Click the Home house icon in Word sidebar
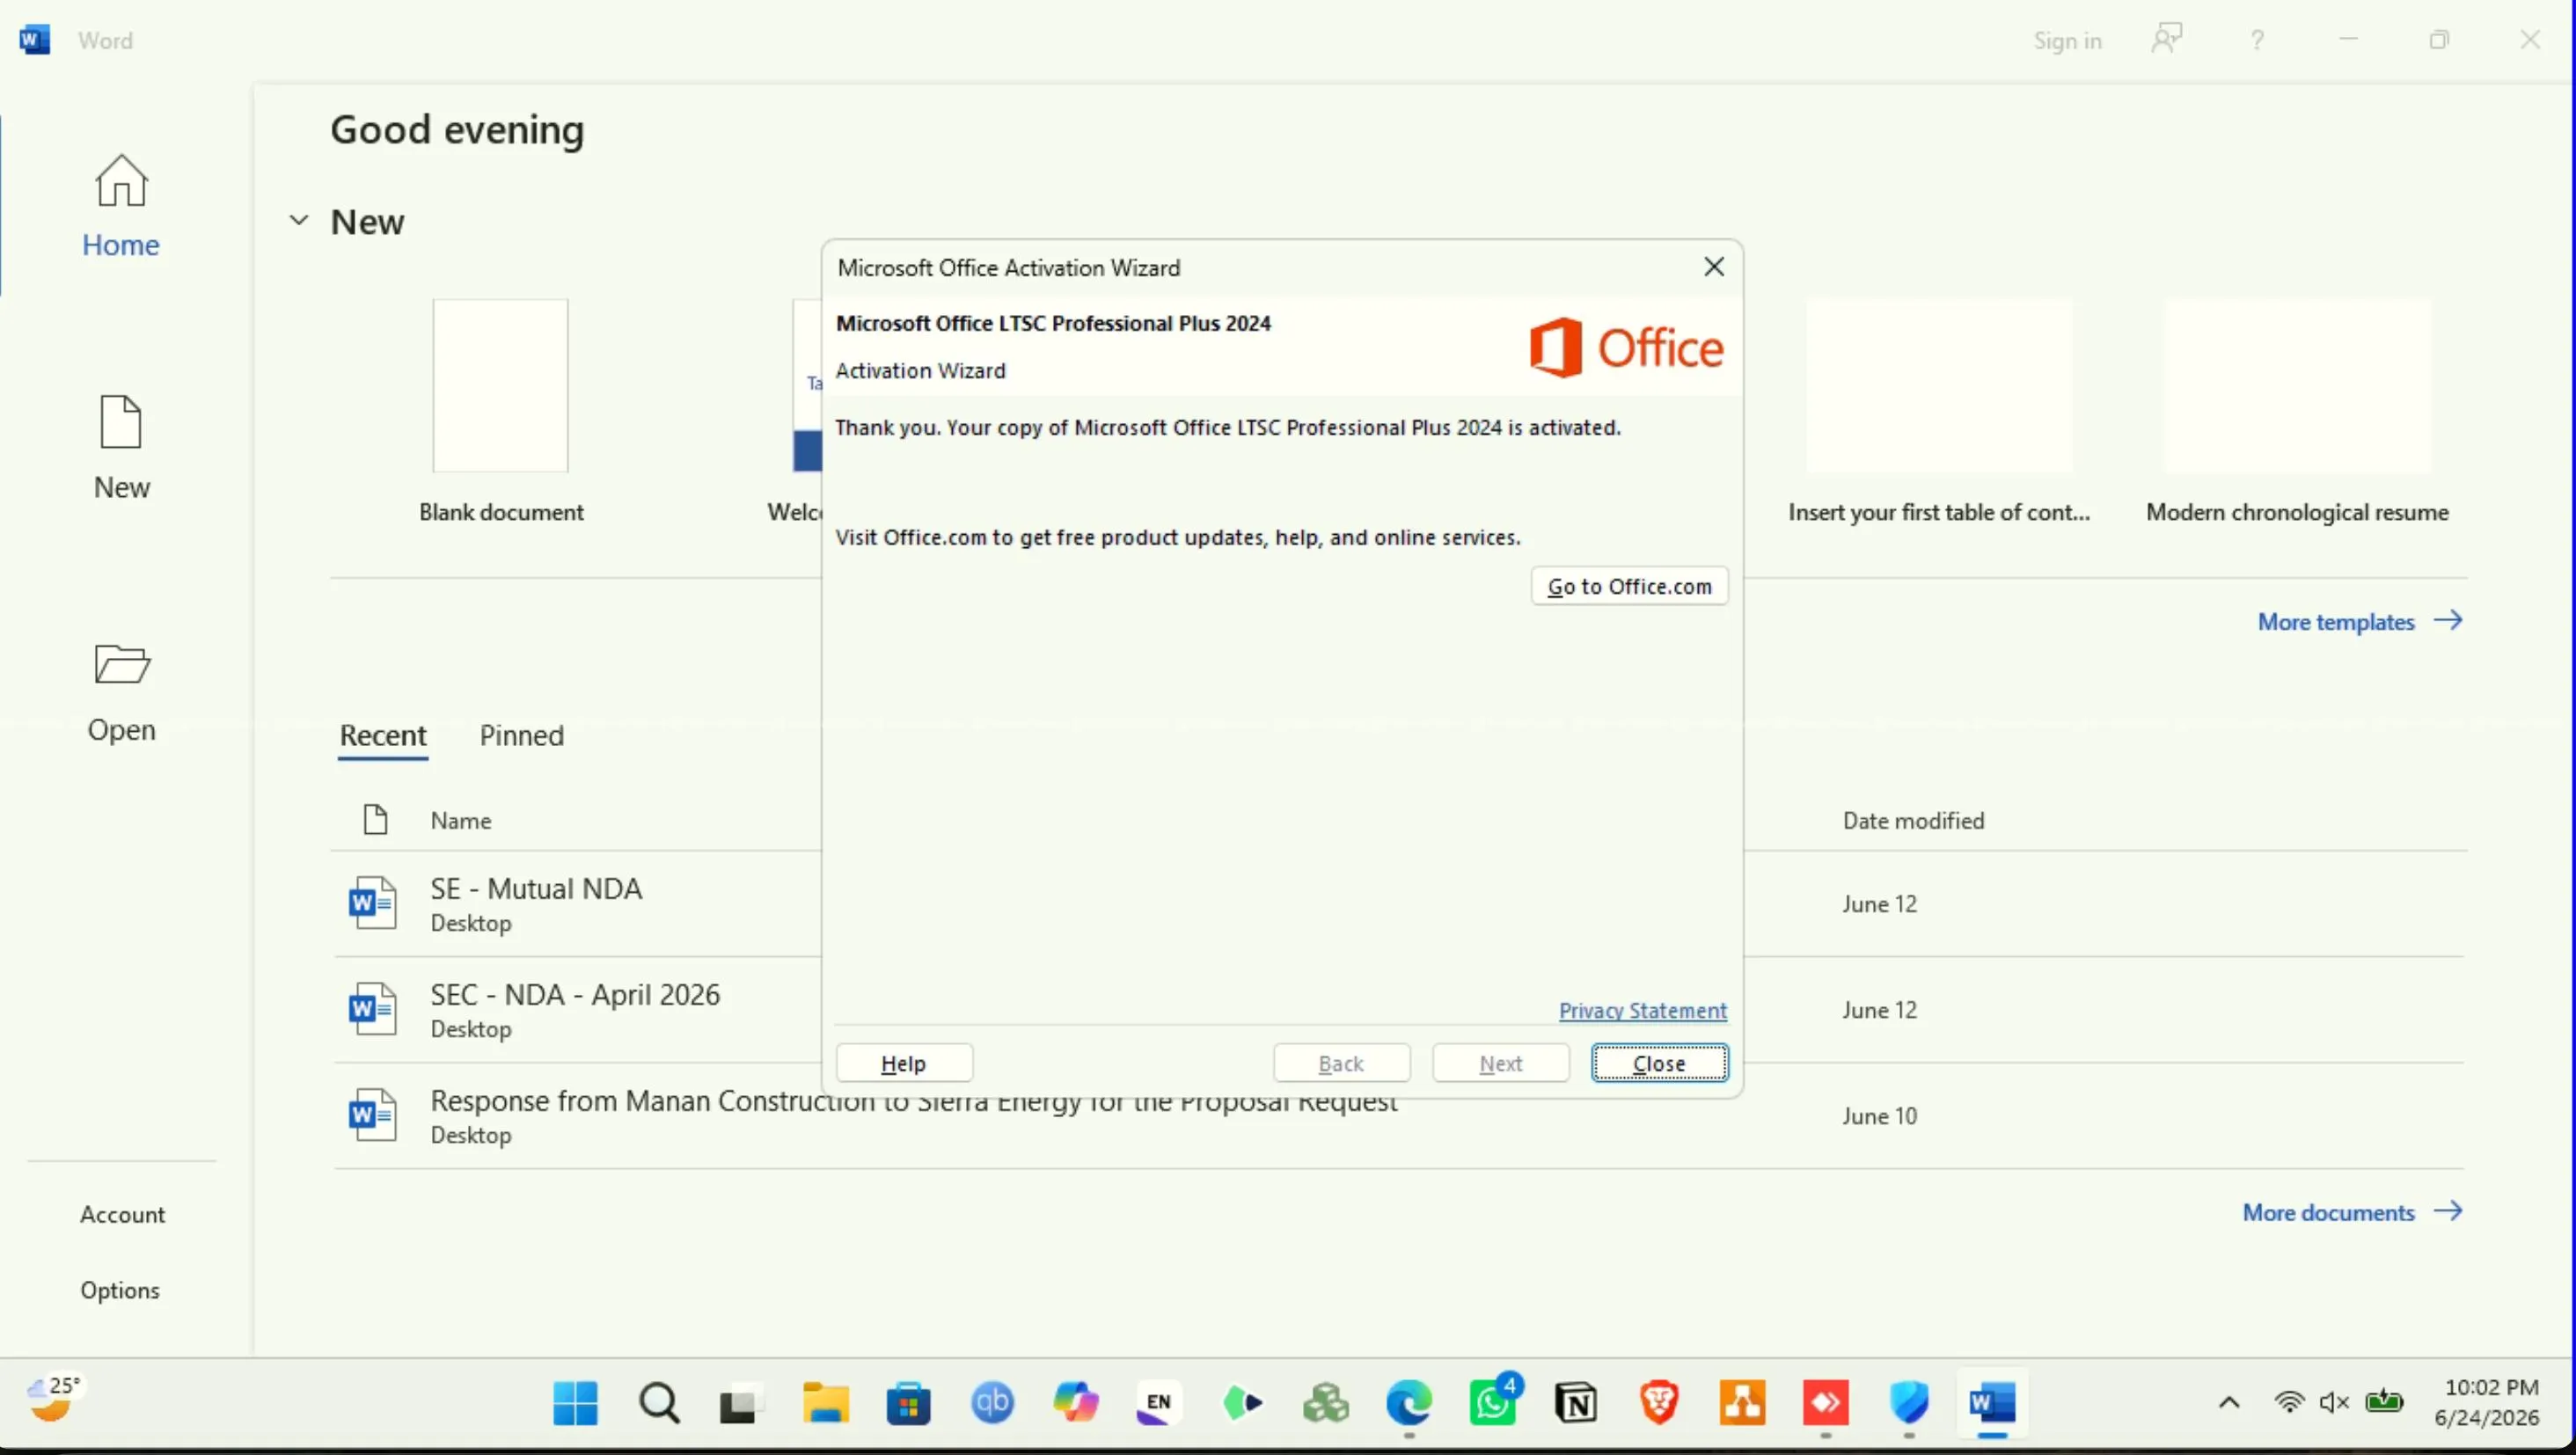This screenshot has height=1455, width=2576. point(121,181)
